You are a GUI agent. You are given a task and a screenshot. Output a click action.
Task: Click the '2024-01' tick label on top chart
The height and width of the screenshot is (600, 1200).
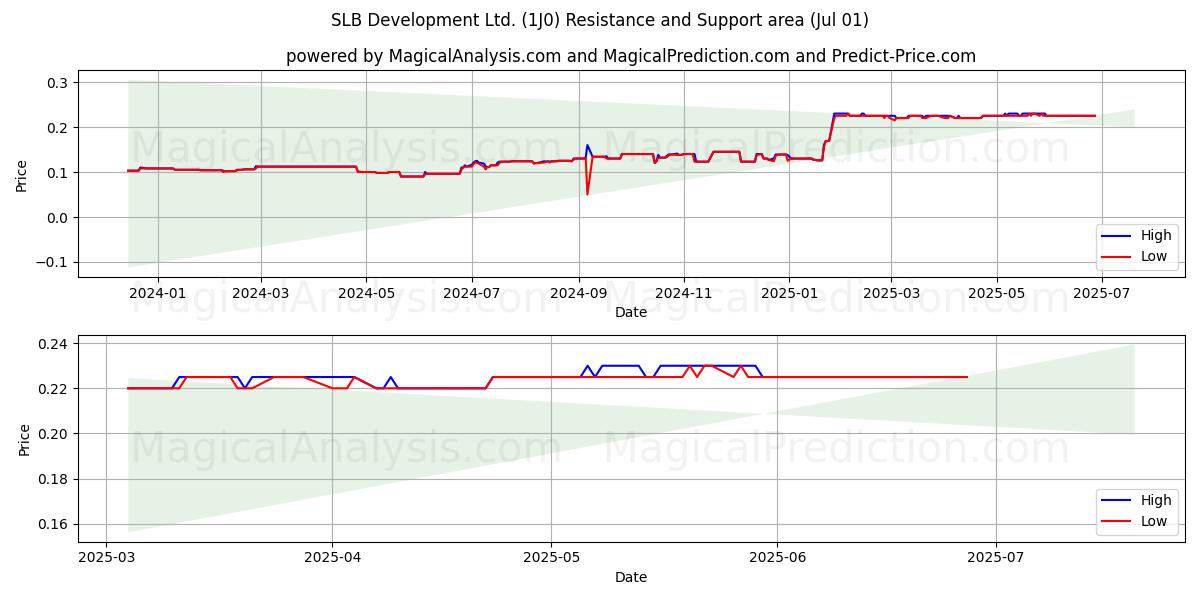(157, 293)
